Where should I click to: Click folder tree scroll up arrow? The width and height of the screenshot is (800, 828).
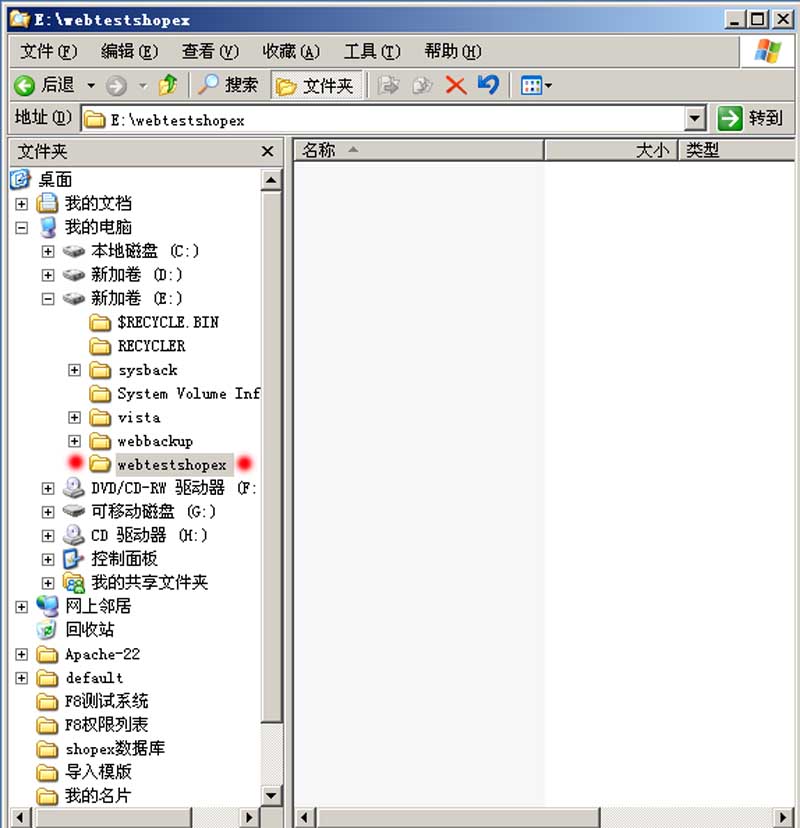pyautogui.click(x=271, y=181)
